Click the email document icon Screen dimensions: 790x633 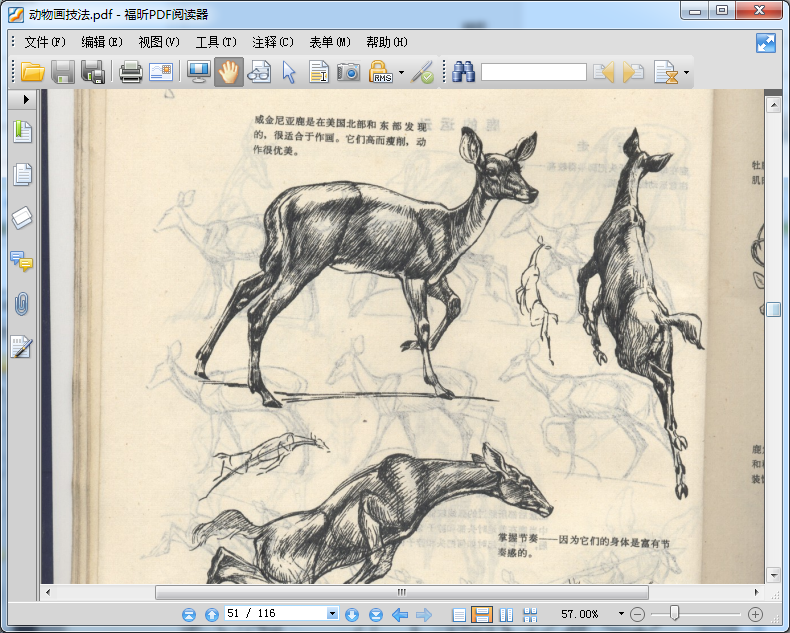[x=161, y=72]
